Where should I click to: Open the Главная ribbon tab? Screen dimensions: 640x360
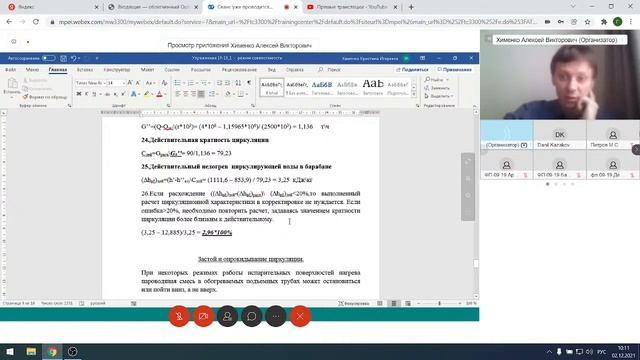tap(58, 70)
